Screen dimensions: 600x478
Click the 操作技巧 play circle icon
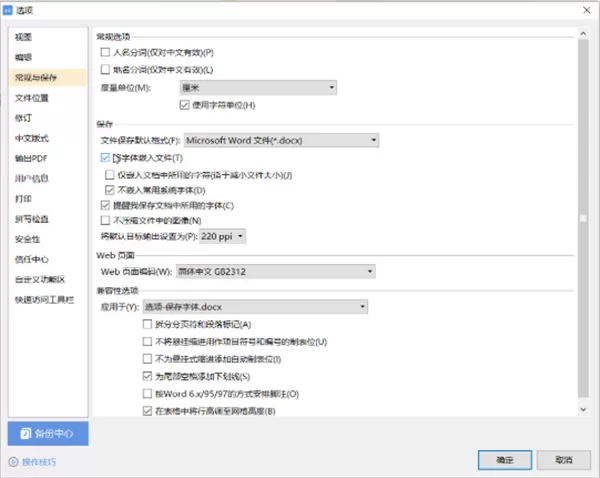pos(13,462)
